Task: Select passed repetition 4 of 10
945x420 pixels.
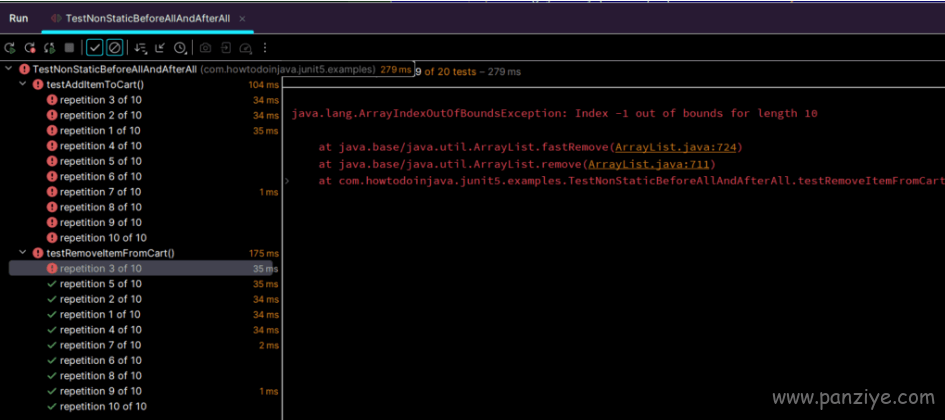Action: 101,330
